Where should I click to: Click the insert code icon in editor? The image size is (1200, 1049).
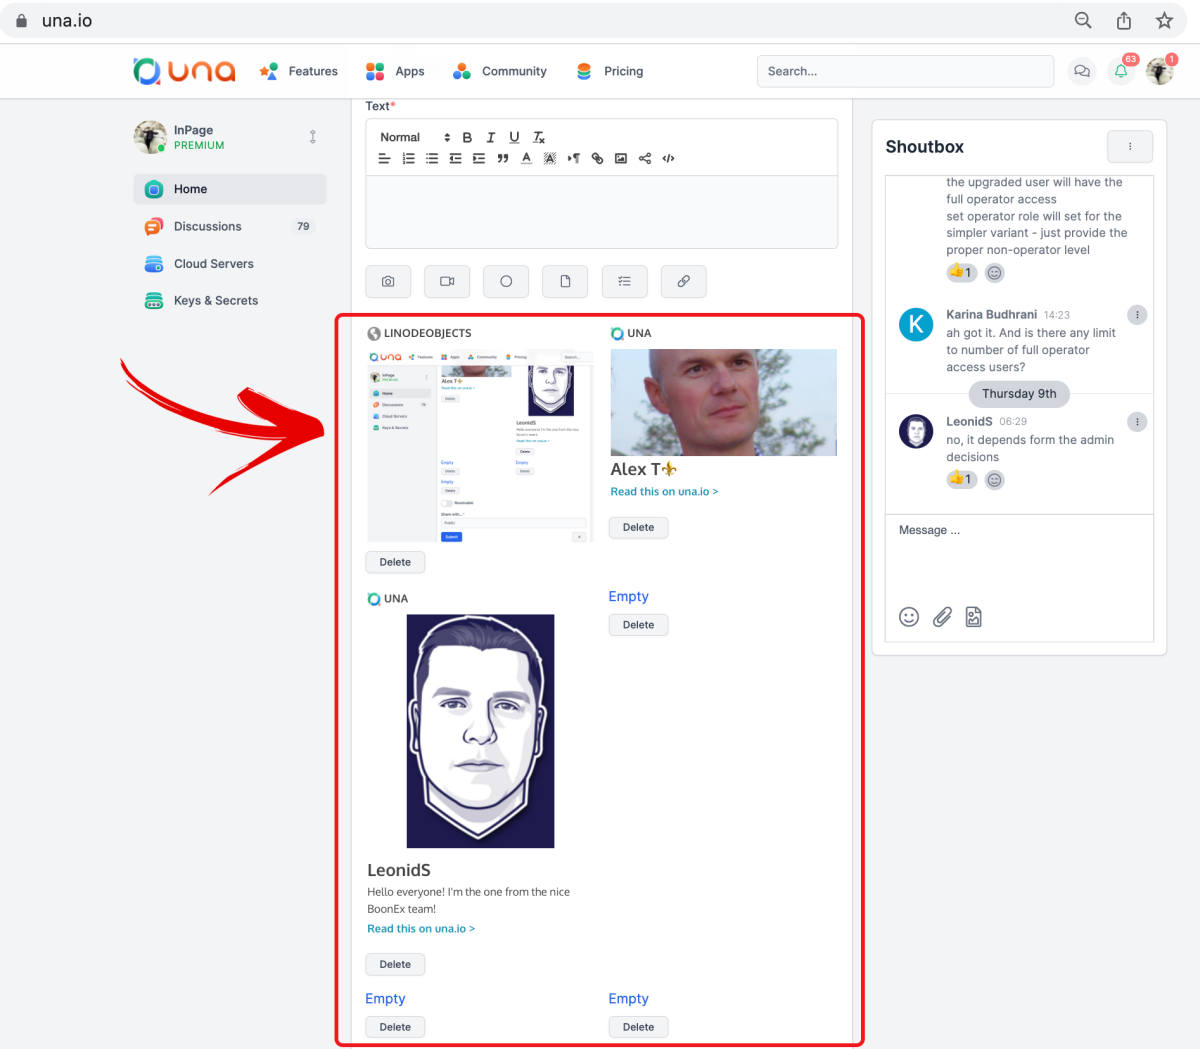669,158
